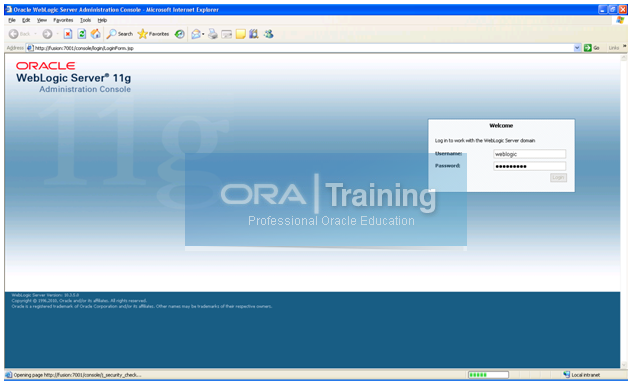Click the Back navigation button
The height and width of the screenshot is (385, 632).
(19, 34)
